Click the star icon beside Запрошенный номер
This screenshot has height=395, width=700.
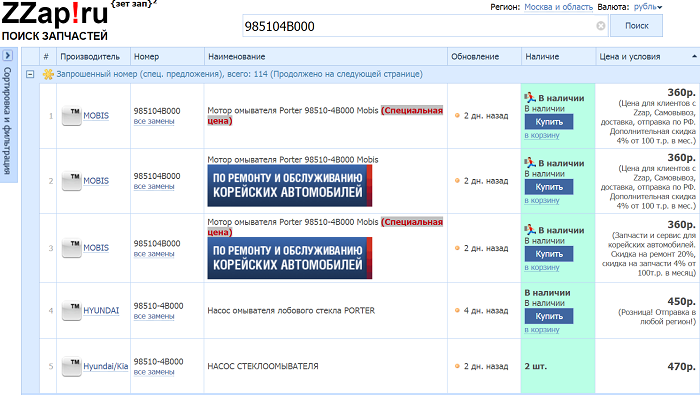48,74
